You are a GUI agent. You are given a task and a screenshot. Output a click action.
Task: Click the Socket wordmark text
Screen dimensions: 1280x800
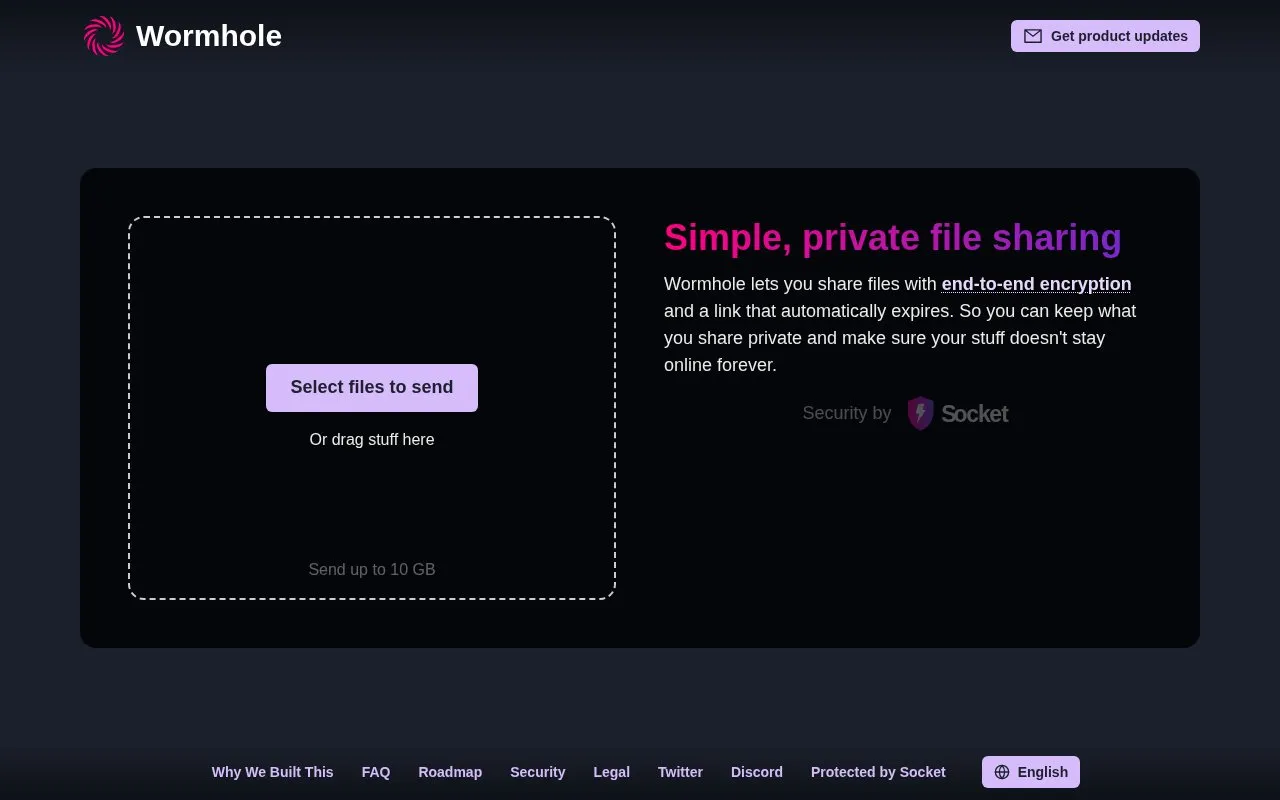[x=974, y=414]
